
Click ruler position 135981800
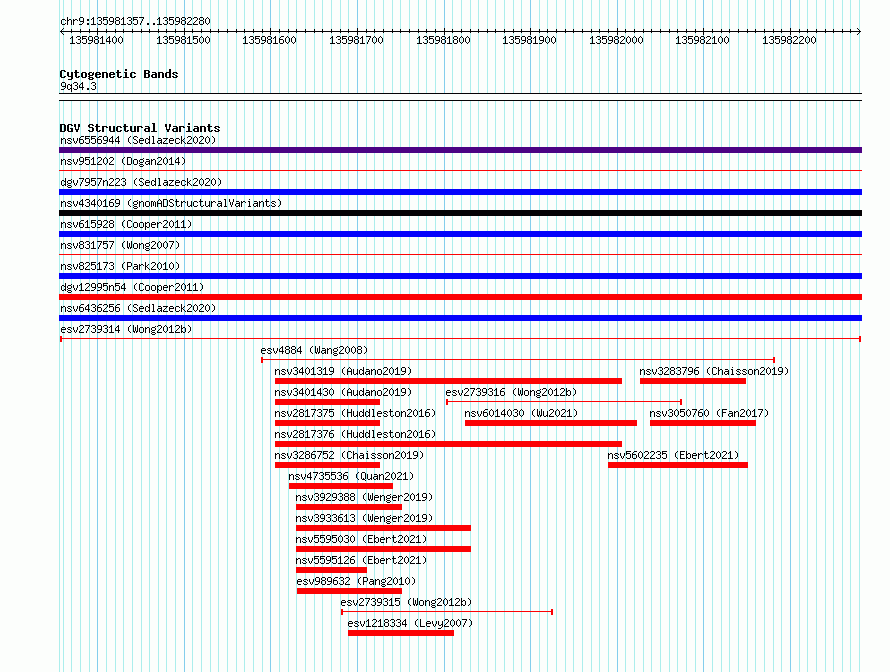(x=443, y=40)
